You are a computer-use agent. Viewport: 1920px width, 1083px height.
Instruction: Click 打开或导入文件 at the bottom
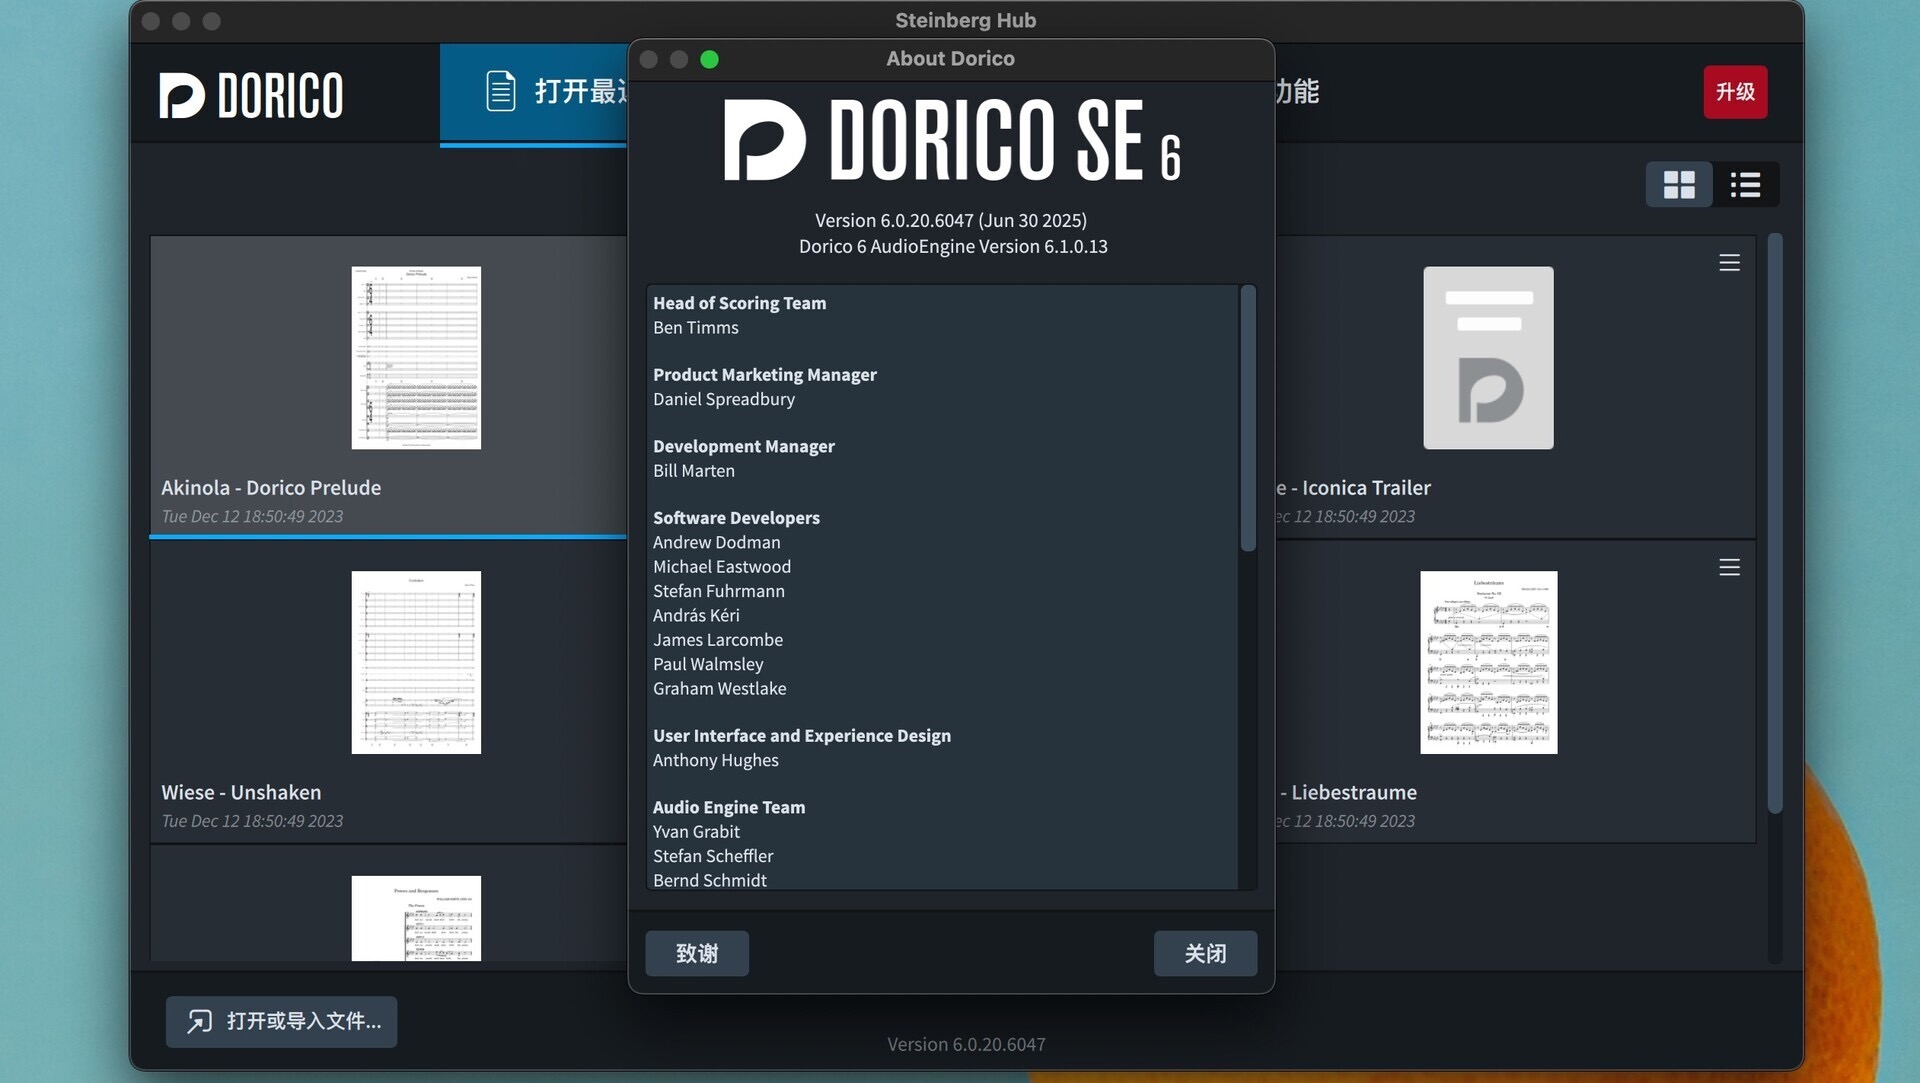coord(281,1022)
